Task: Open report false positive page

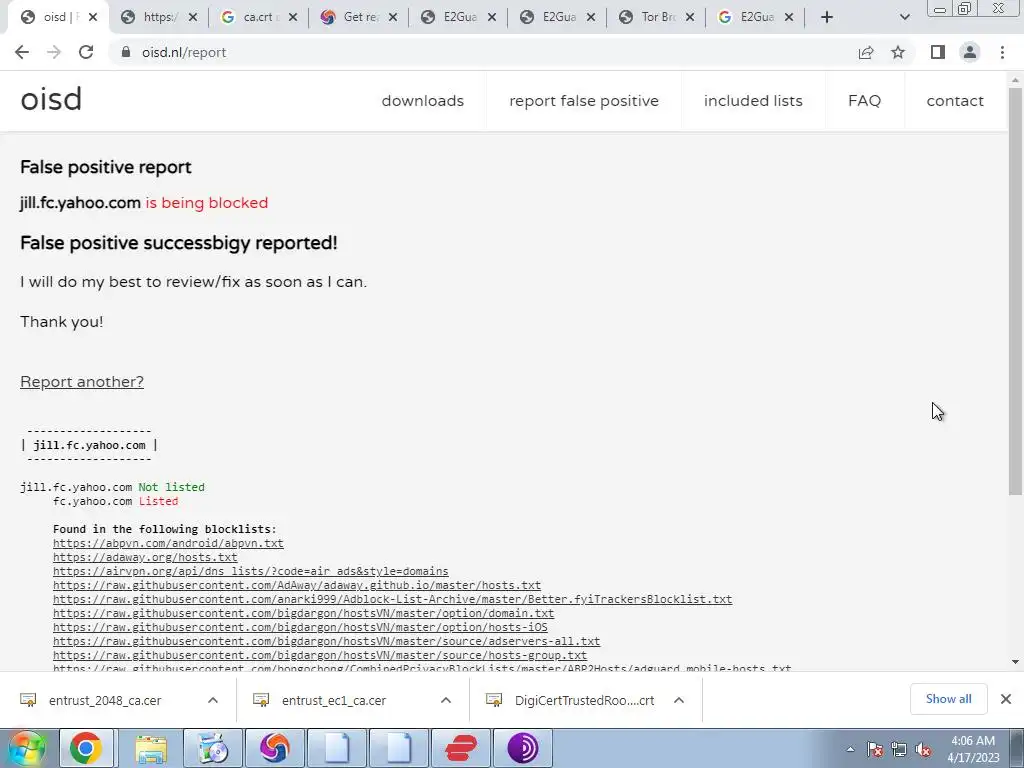Action: [584, 101]
